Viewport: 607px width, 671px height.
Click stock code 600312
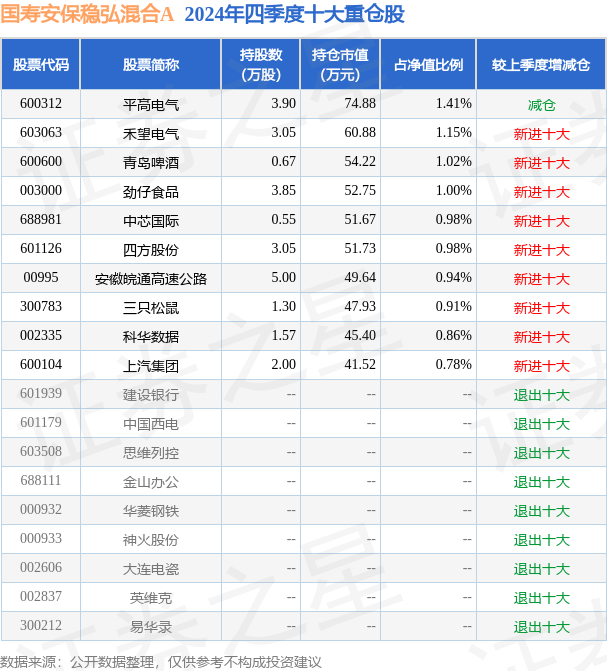click(41, 104)
